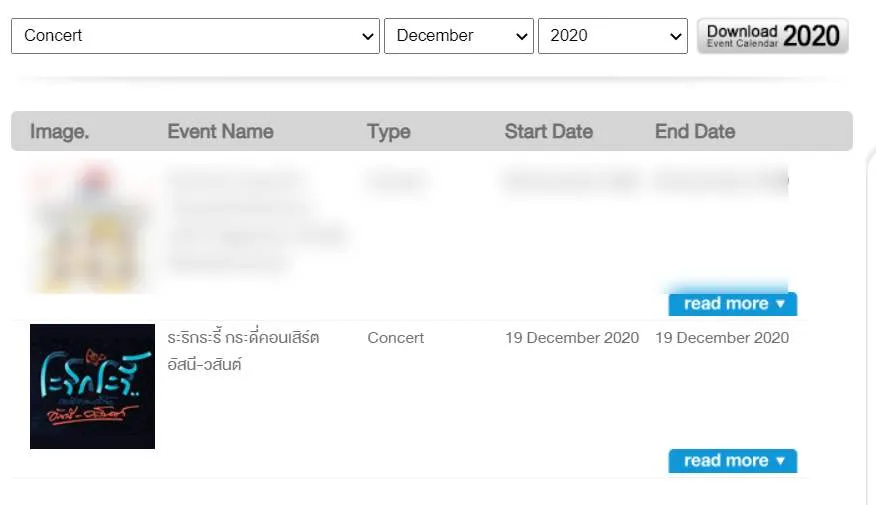Click the end date 19 December 2020

tap(721, 338)
